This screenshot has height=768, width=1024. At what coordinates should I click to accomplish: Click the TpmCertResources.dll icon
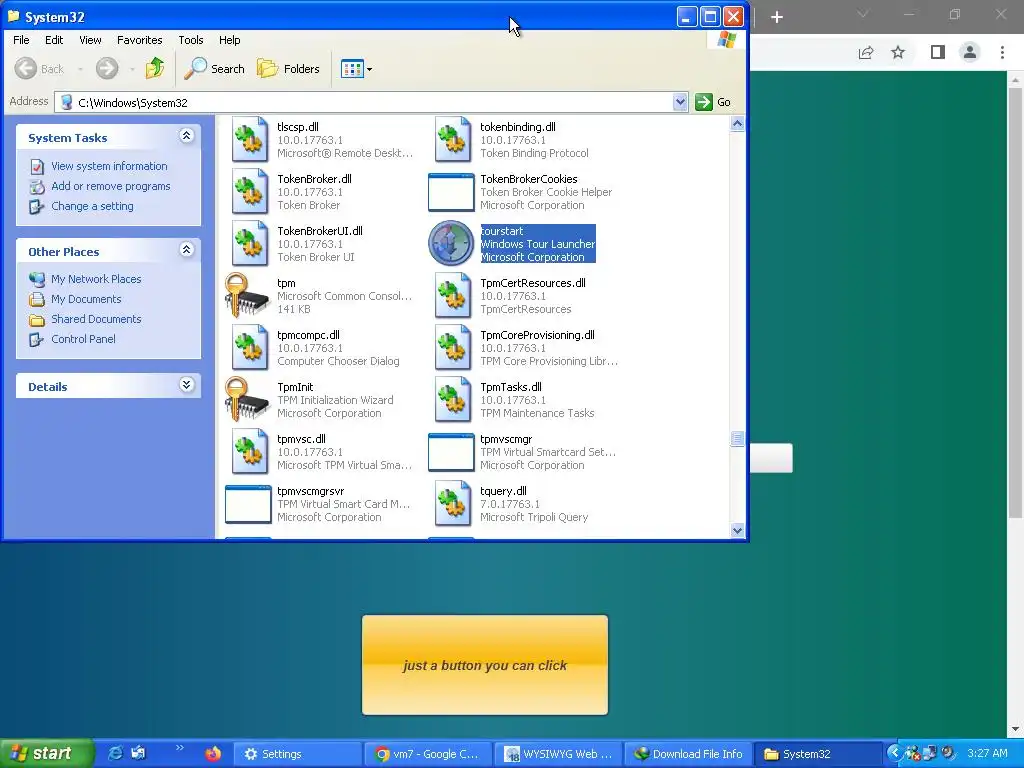tap(452, 295)
